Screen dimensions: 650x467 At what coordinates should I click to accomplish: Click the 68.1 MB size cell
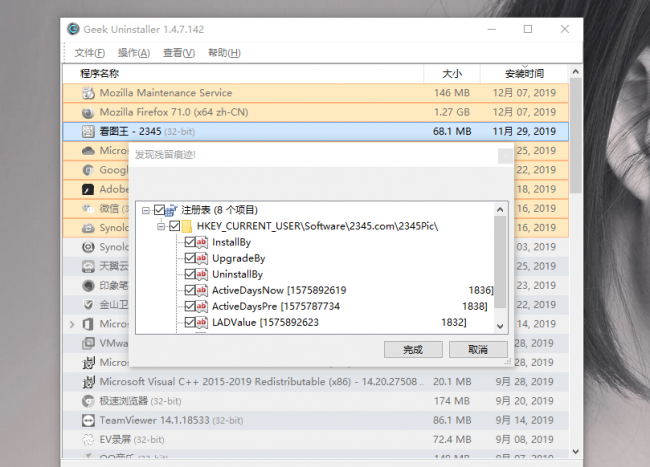[x=452, y=132]
